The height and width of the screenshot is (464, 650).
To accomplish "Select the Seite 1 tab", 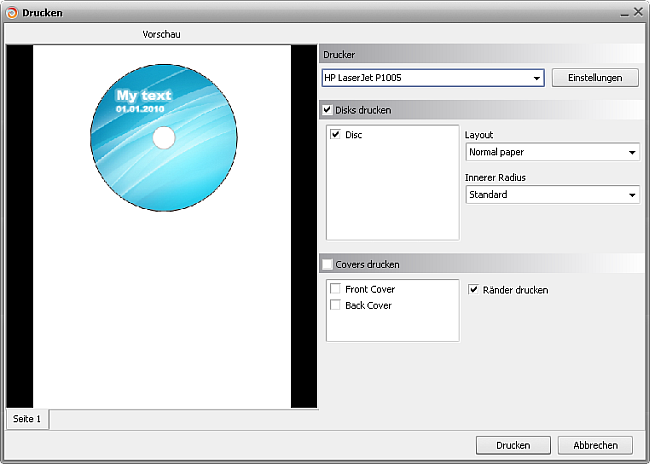I will pyautogui.click(x=27, y=419).
